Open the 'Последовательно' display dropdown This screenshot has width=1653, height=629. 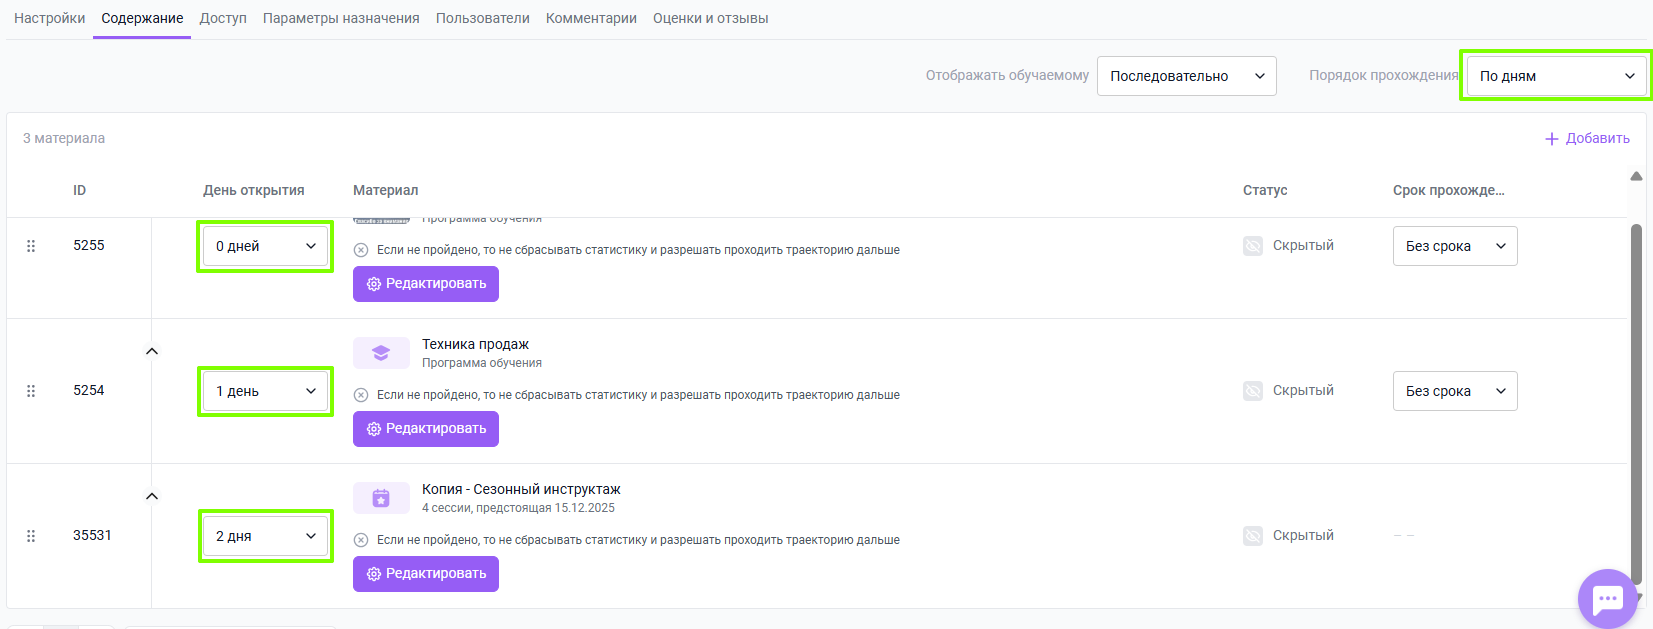pos(1186,76)
